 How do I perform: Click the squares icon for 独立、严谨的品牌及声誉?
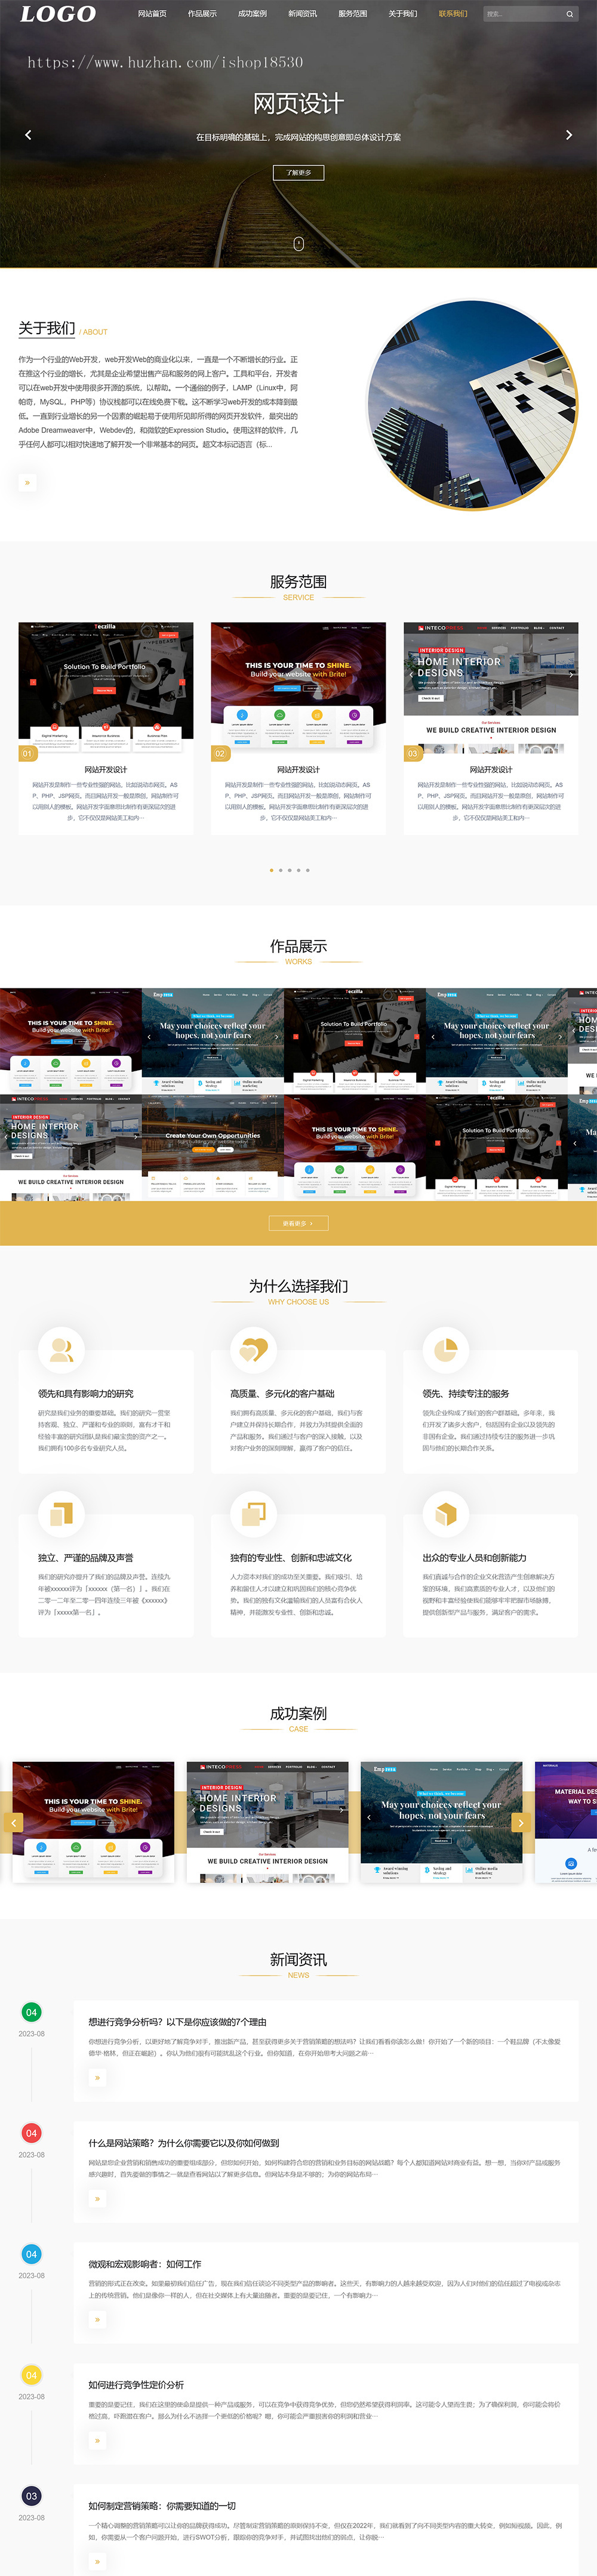click(61, 1514)
